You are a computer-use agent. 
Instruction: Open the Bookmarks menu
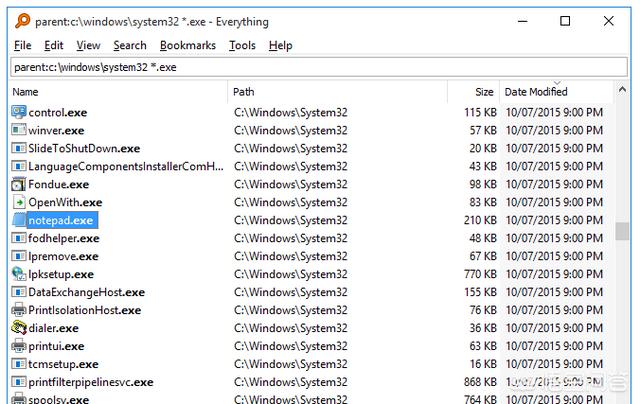pos(188,45)
